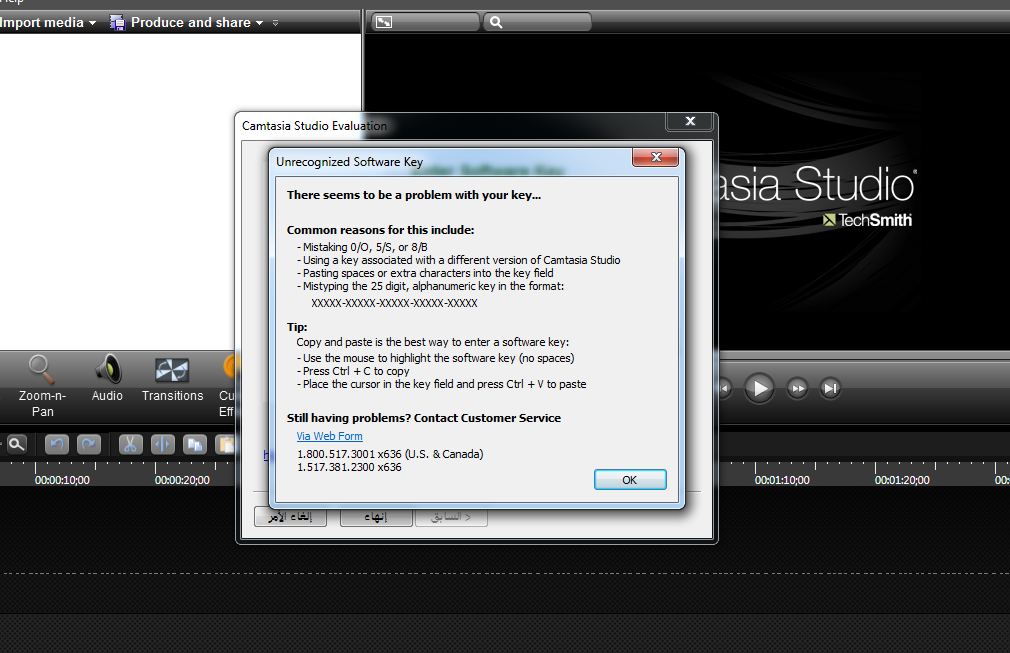Click OK in the Unrecognized Software Key dialog

630,480
